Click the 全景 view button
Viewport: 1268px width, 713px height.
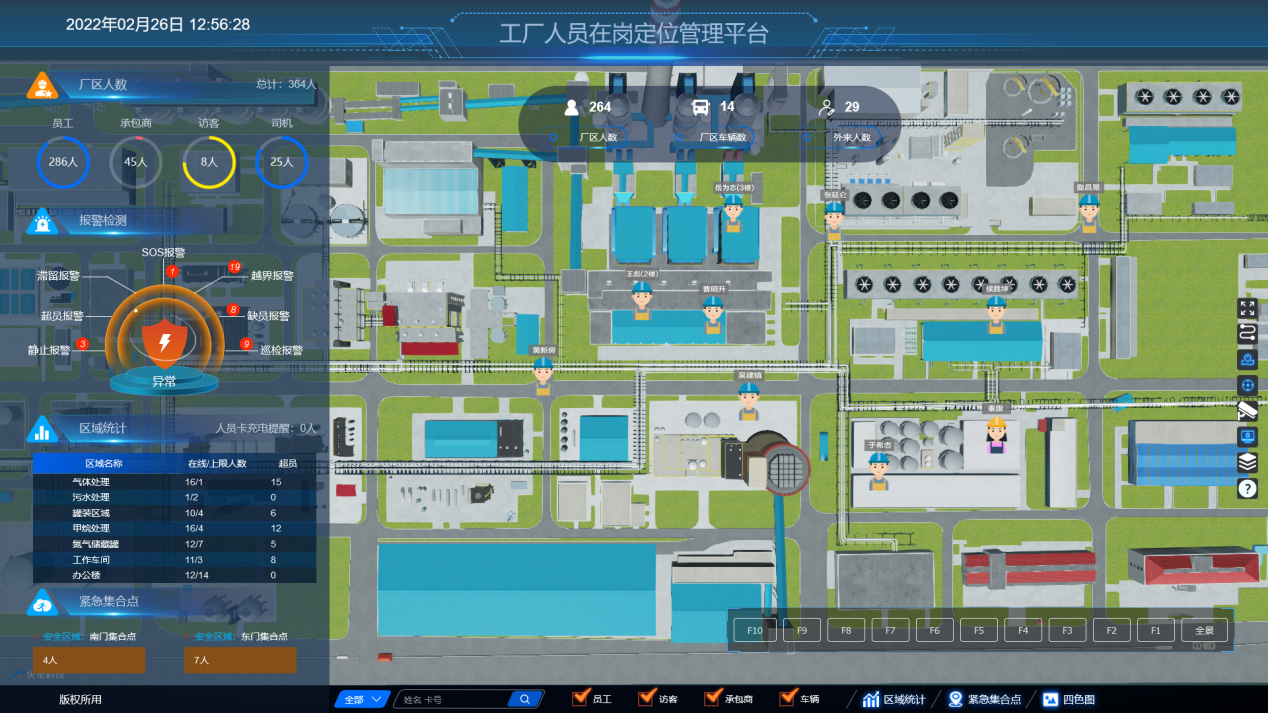point(1204,631)
